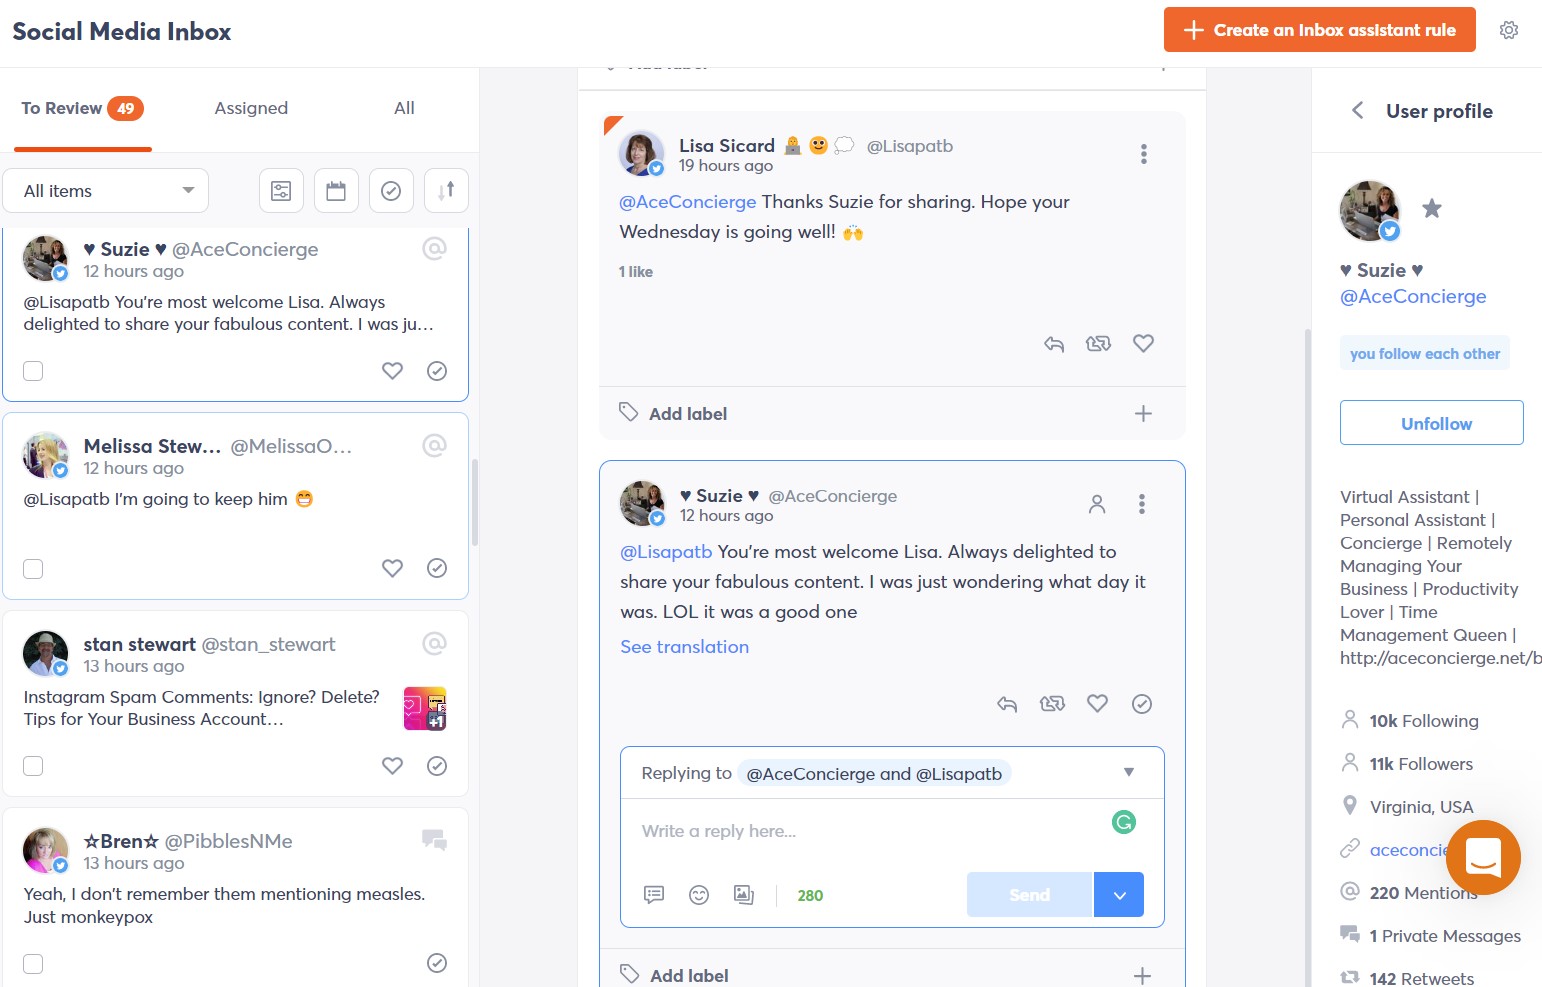Check Bren's message checkbox
Image resolution: width=1542 pixels, height=987 pixels.
(33, 963)
